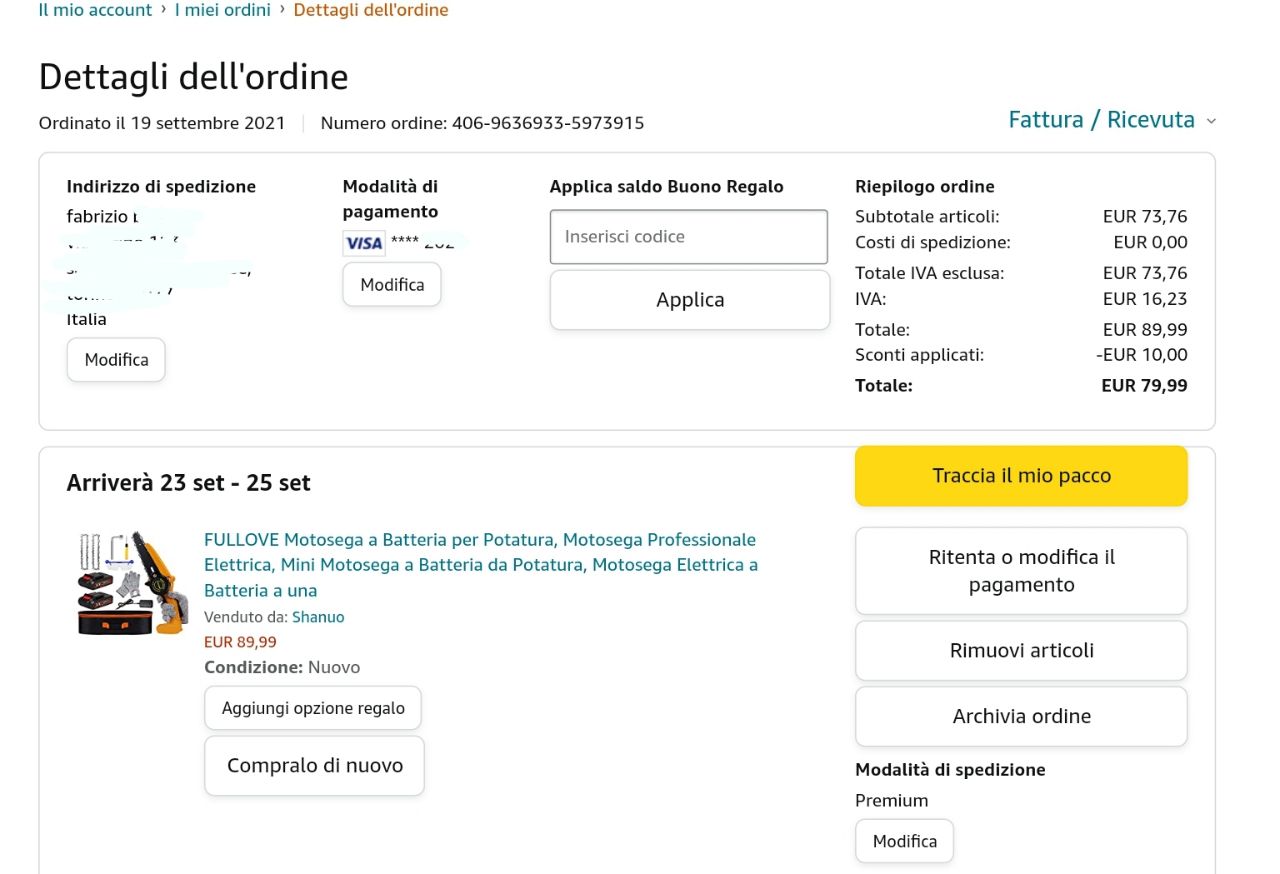Expand the Fattura / Ricevuta dropdown
This screenshot has width=1280, height=874.
tap(1101, 120)
